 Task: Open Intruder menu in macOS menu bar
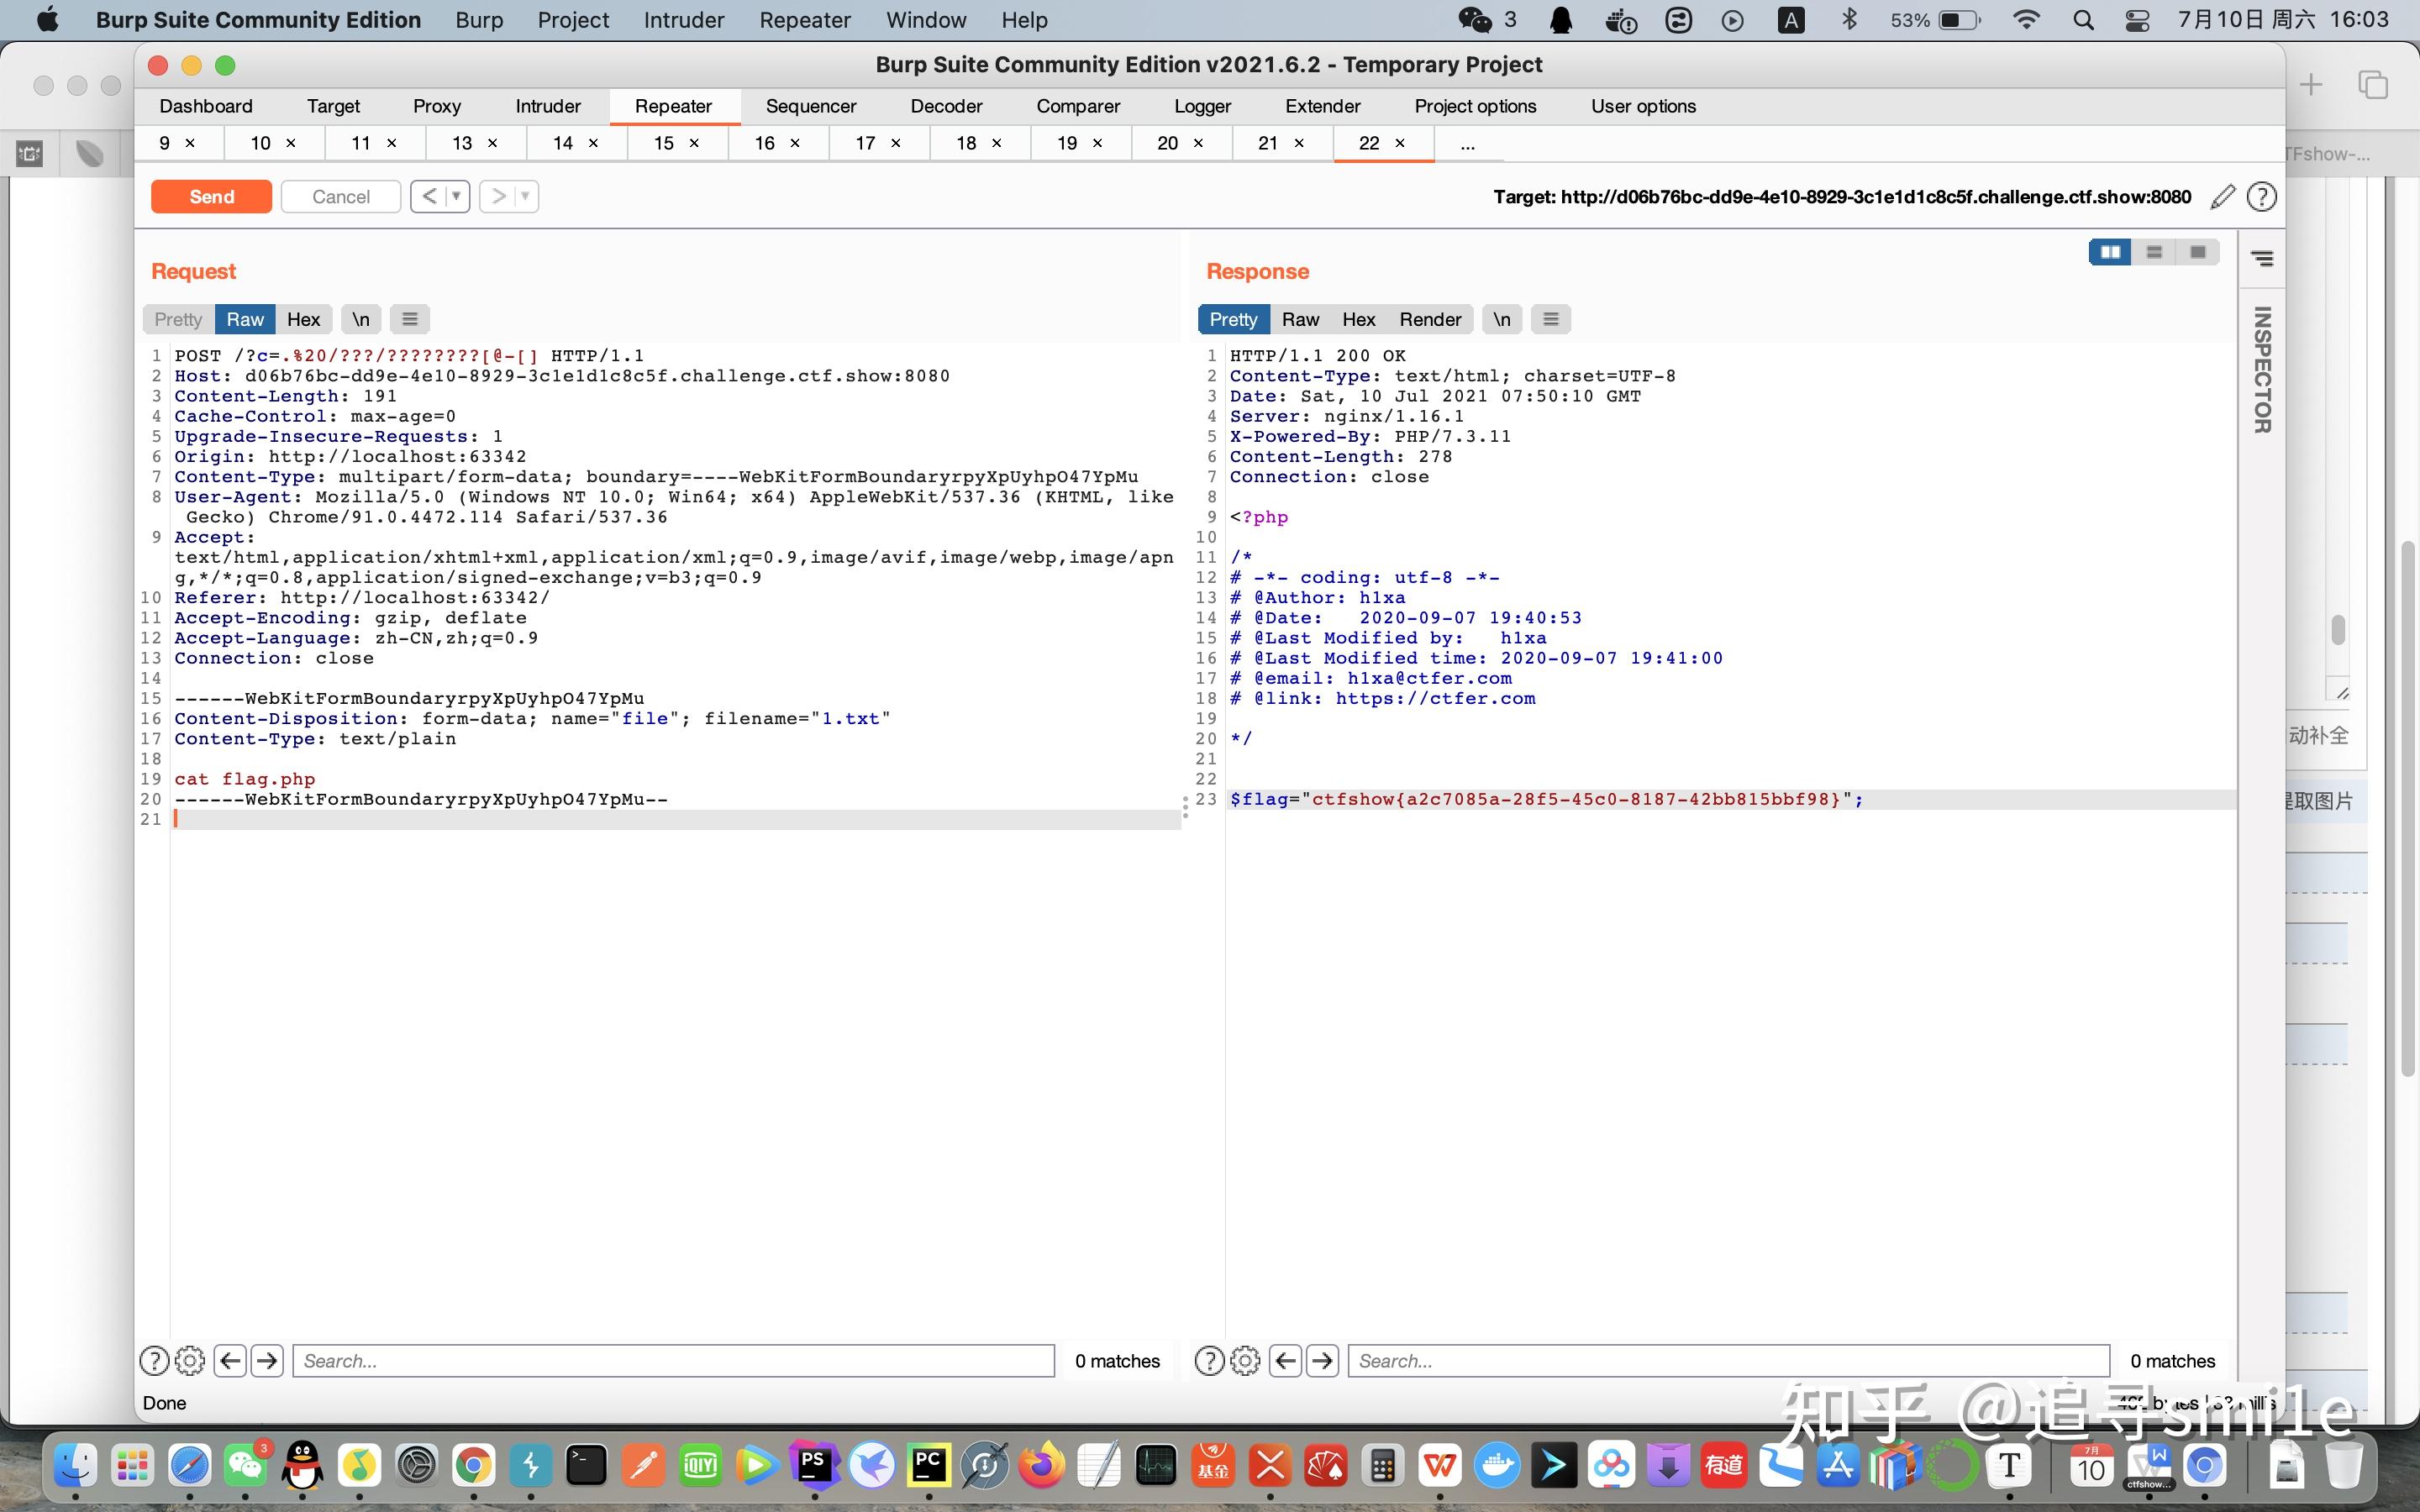click(683, 20)
